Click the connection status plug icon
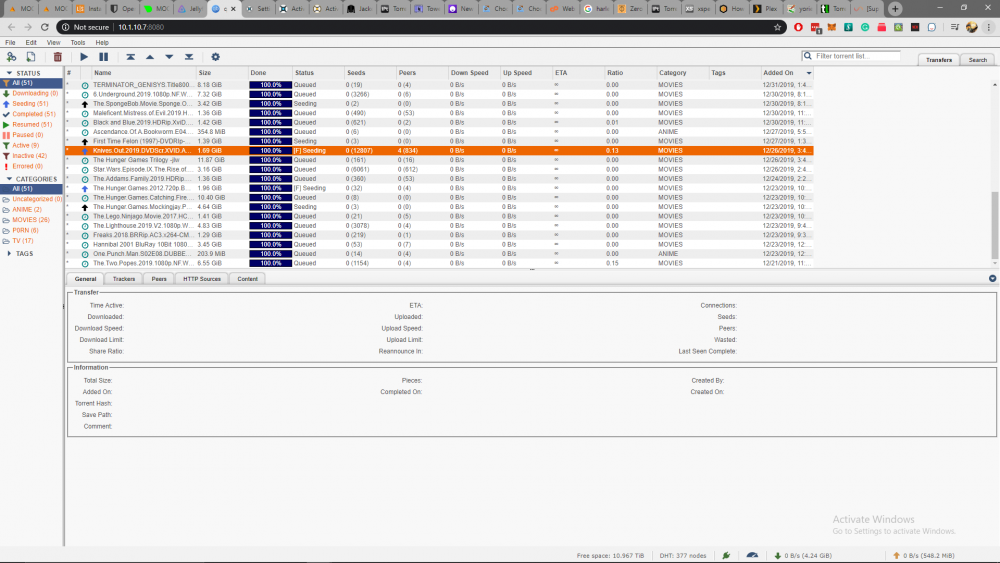This screenshot has height=563, width=1000. (x=726, y=555)
